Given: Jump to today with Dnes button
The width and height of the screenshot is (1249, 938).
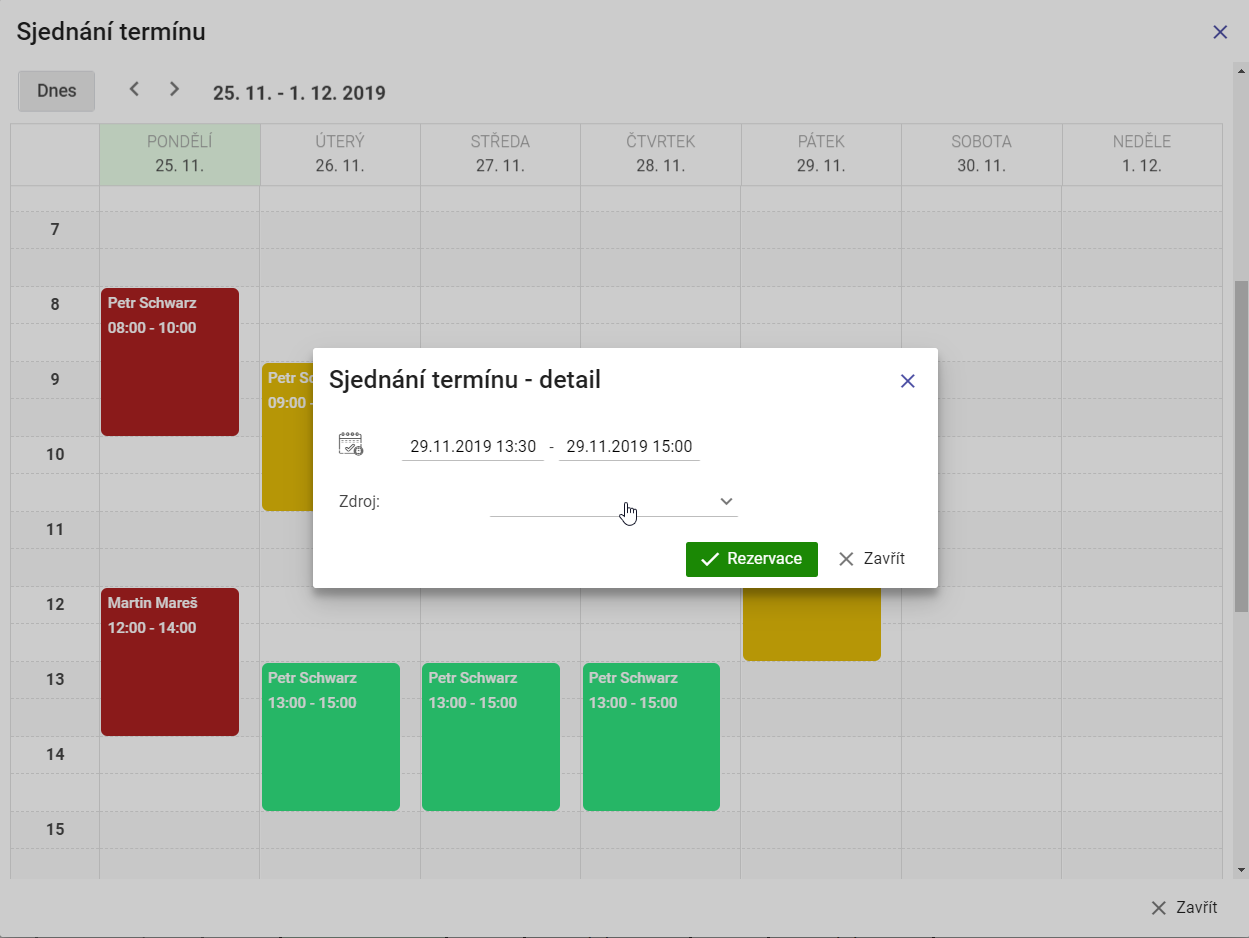Looking at the screenshot, I should pyautogui.click(x=57, y=91).
